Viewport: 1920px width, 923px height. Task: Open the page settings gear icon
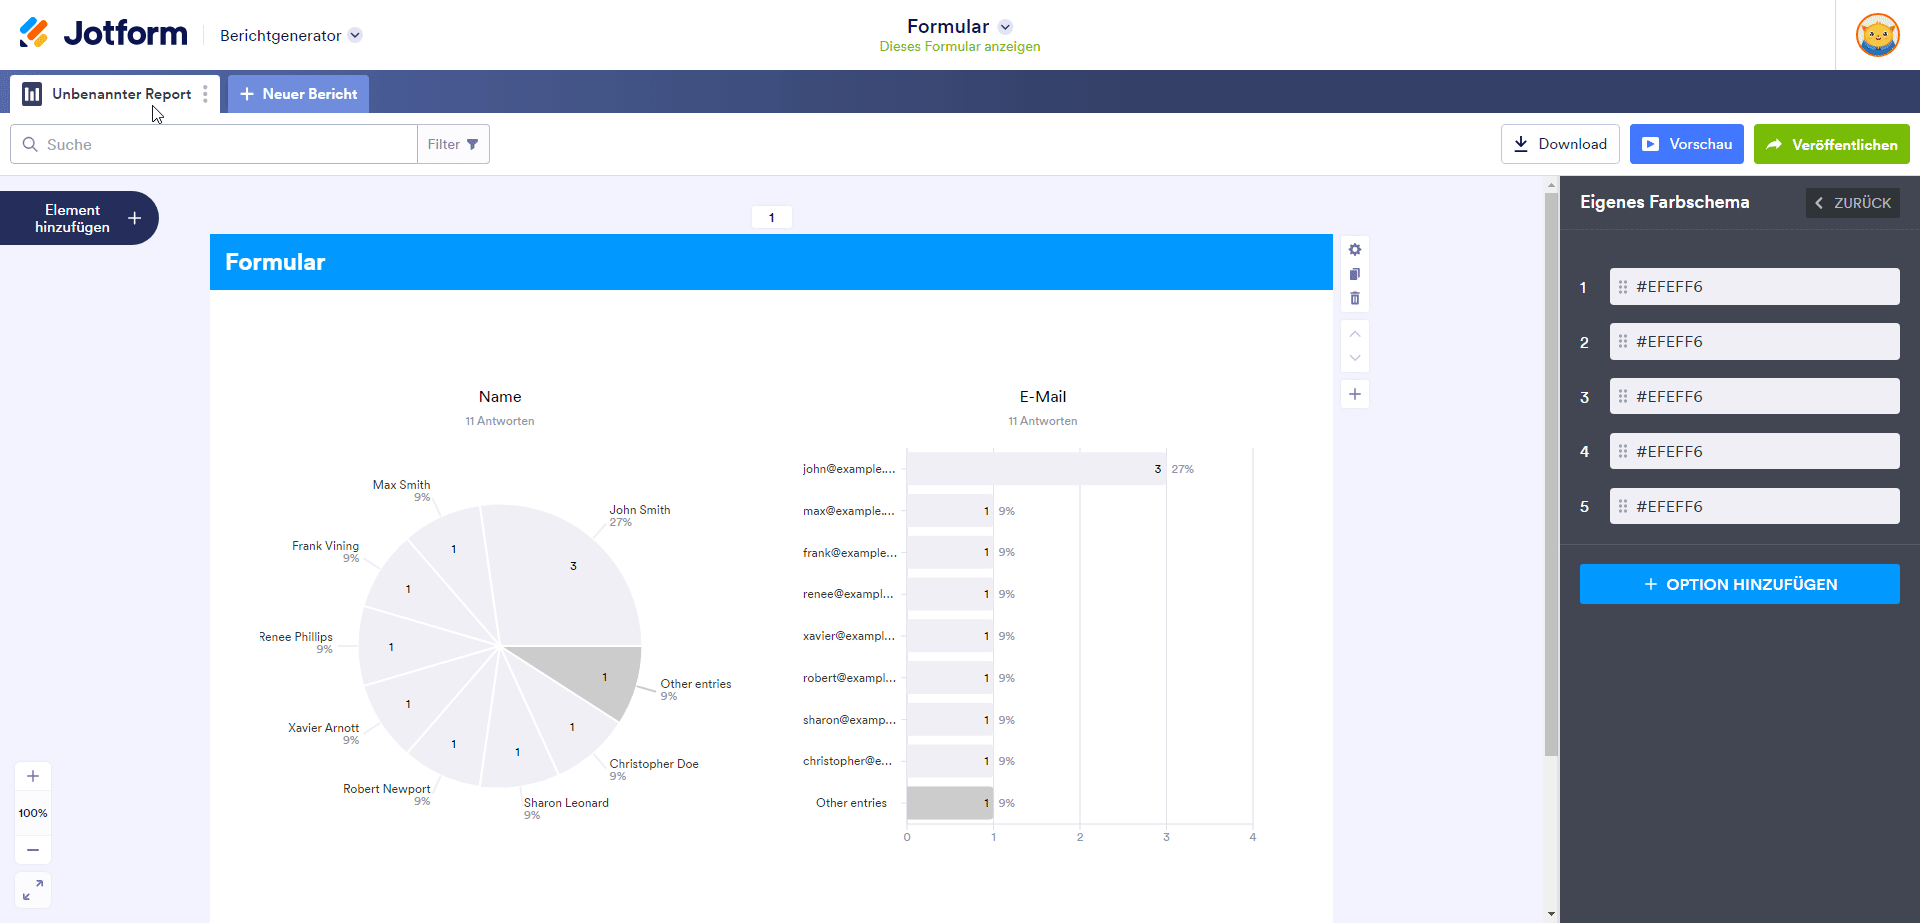click(1355, 250)
